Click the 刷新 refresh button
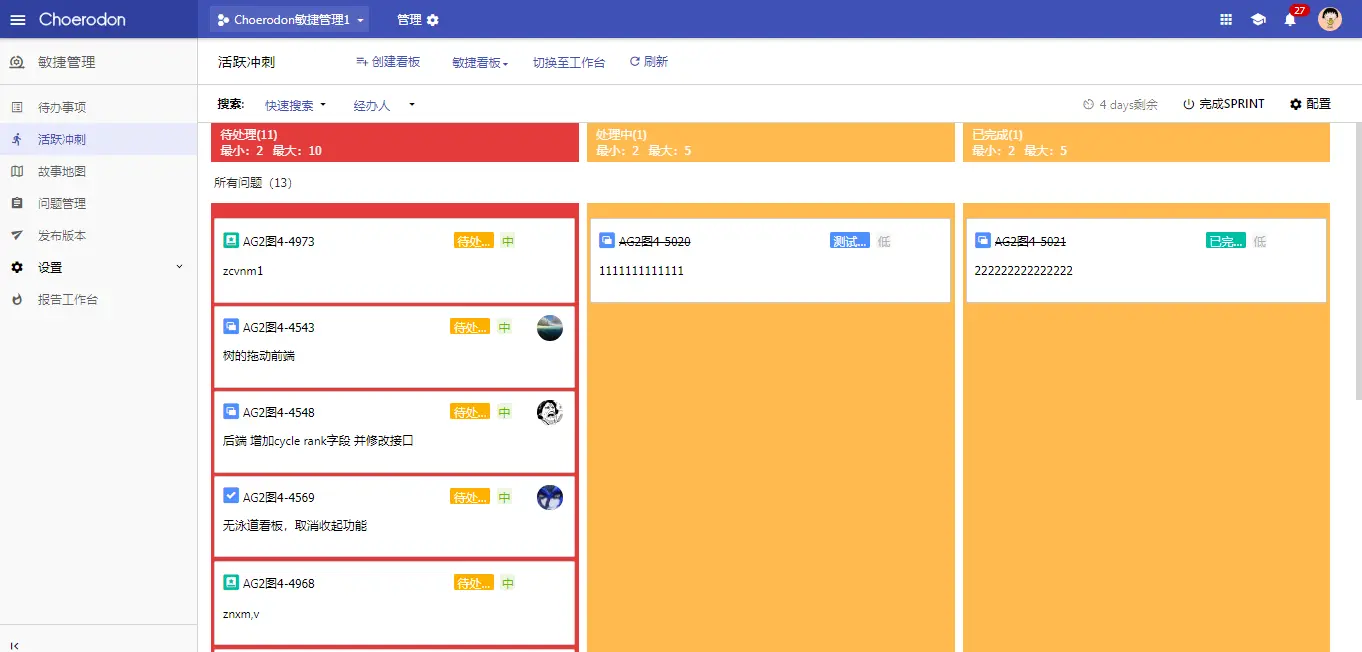 pyautogui.click(x=648, y=62)
